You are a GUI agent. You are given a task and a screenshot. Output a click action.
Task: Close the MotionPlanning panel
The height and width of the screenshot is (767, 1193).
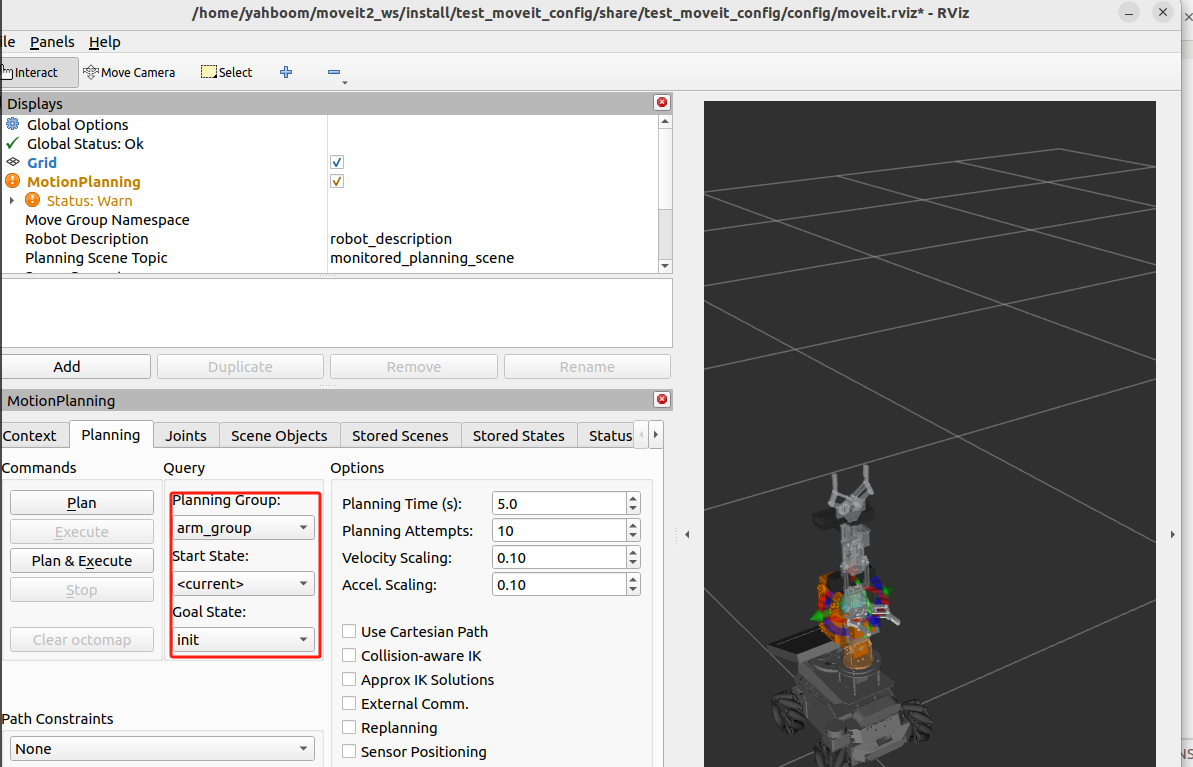662,399
